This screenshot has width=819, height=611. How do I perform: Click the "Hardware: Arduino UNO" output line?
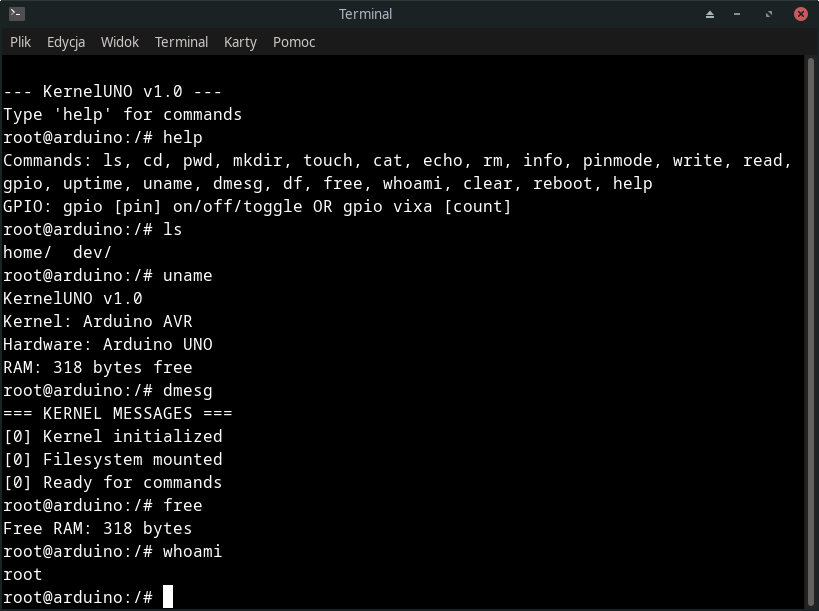107,344
